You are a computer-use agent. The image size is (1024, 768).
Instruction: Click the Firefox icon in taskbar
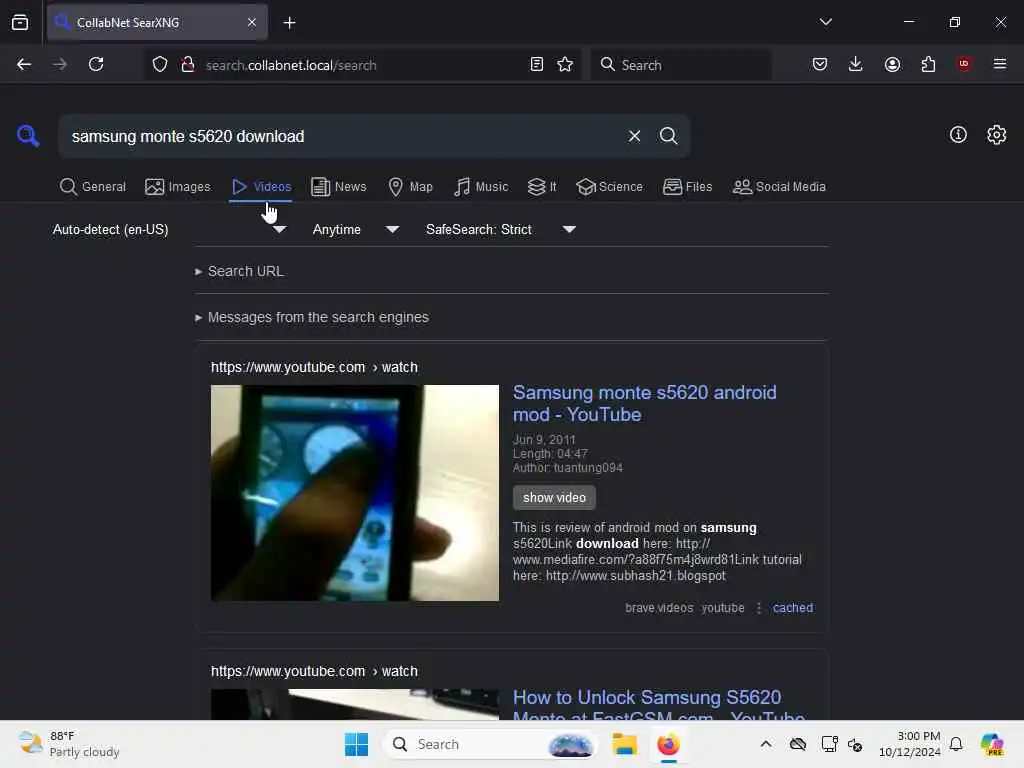tap(668, 744)
